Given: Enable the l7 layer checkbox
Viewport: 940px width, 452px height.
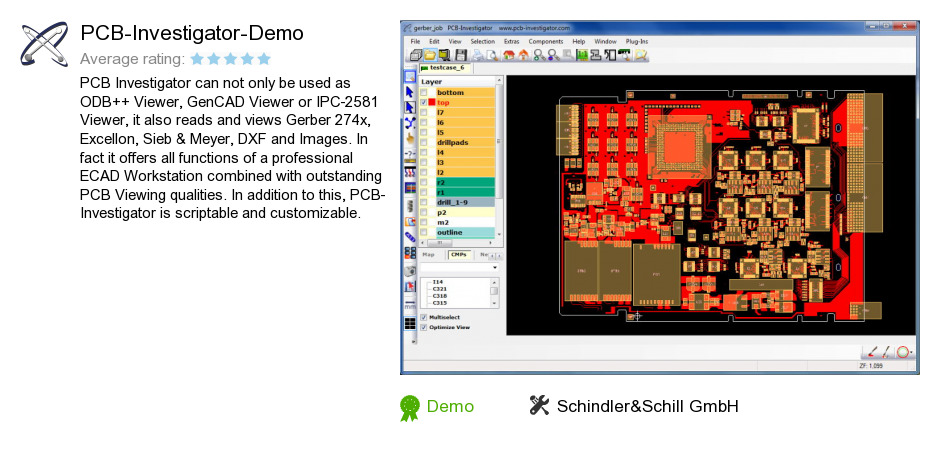Looking at the screenshot, I should 423,113.
